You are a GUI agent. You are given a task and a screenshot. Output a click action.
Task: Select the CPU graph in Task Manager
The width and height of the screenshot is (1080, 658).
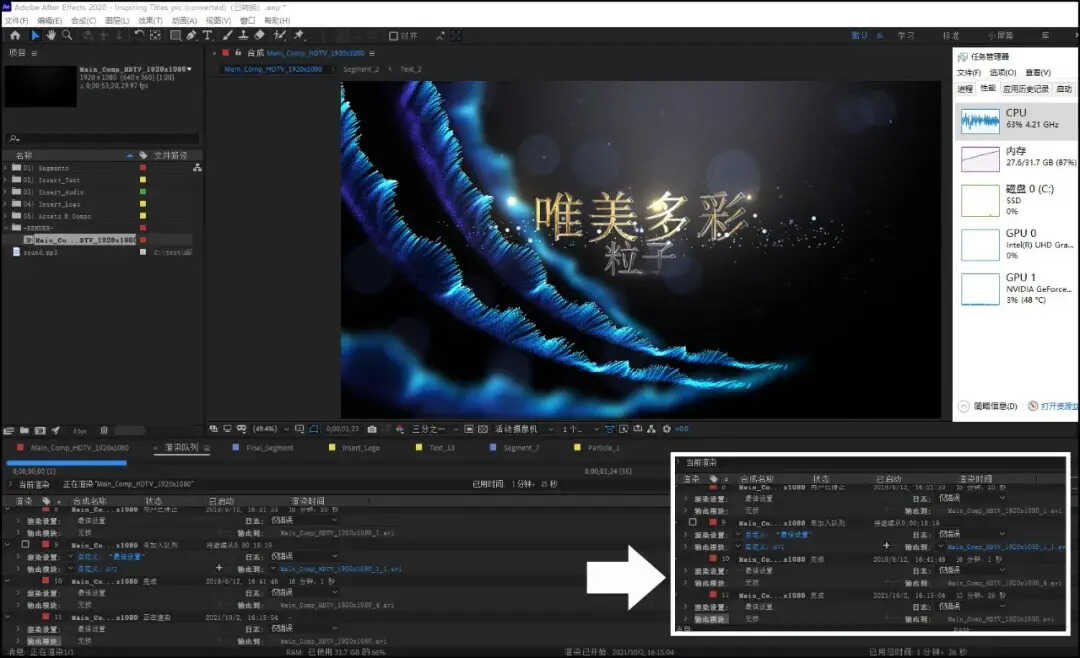coord(979,121)
